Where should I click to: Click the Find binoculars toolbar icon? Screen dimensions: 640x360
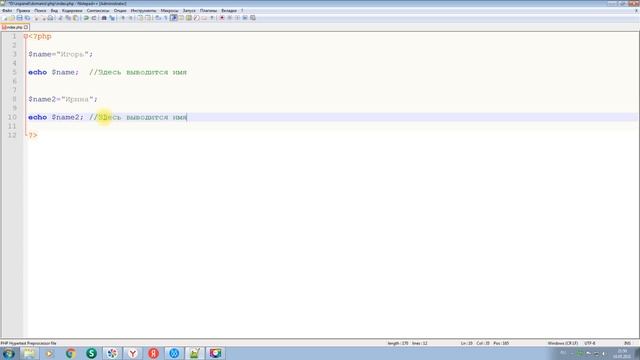point(104,18)
